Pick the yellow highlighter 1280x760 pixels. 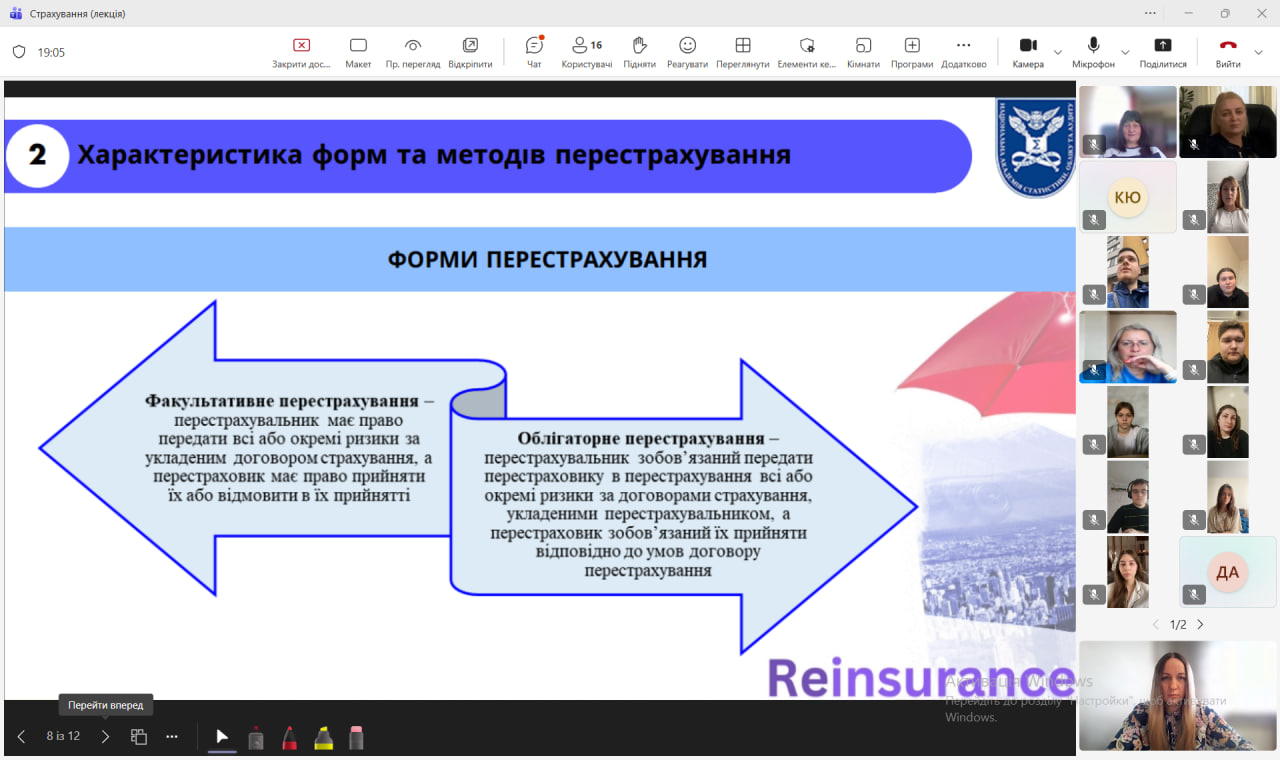(x=323, y=738)
